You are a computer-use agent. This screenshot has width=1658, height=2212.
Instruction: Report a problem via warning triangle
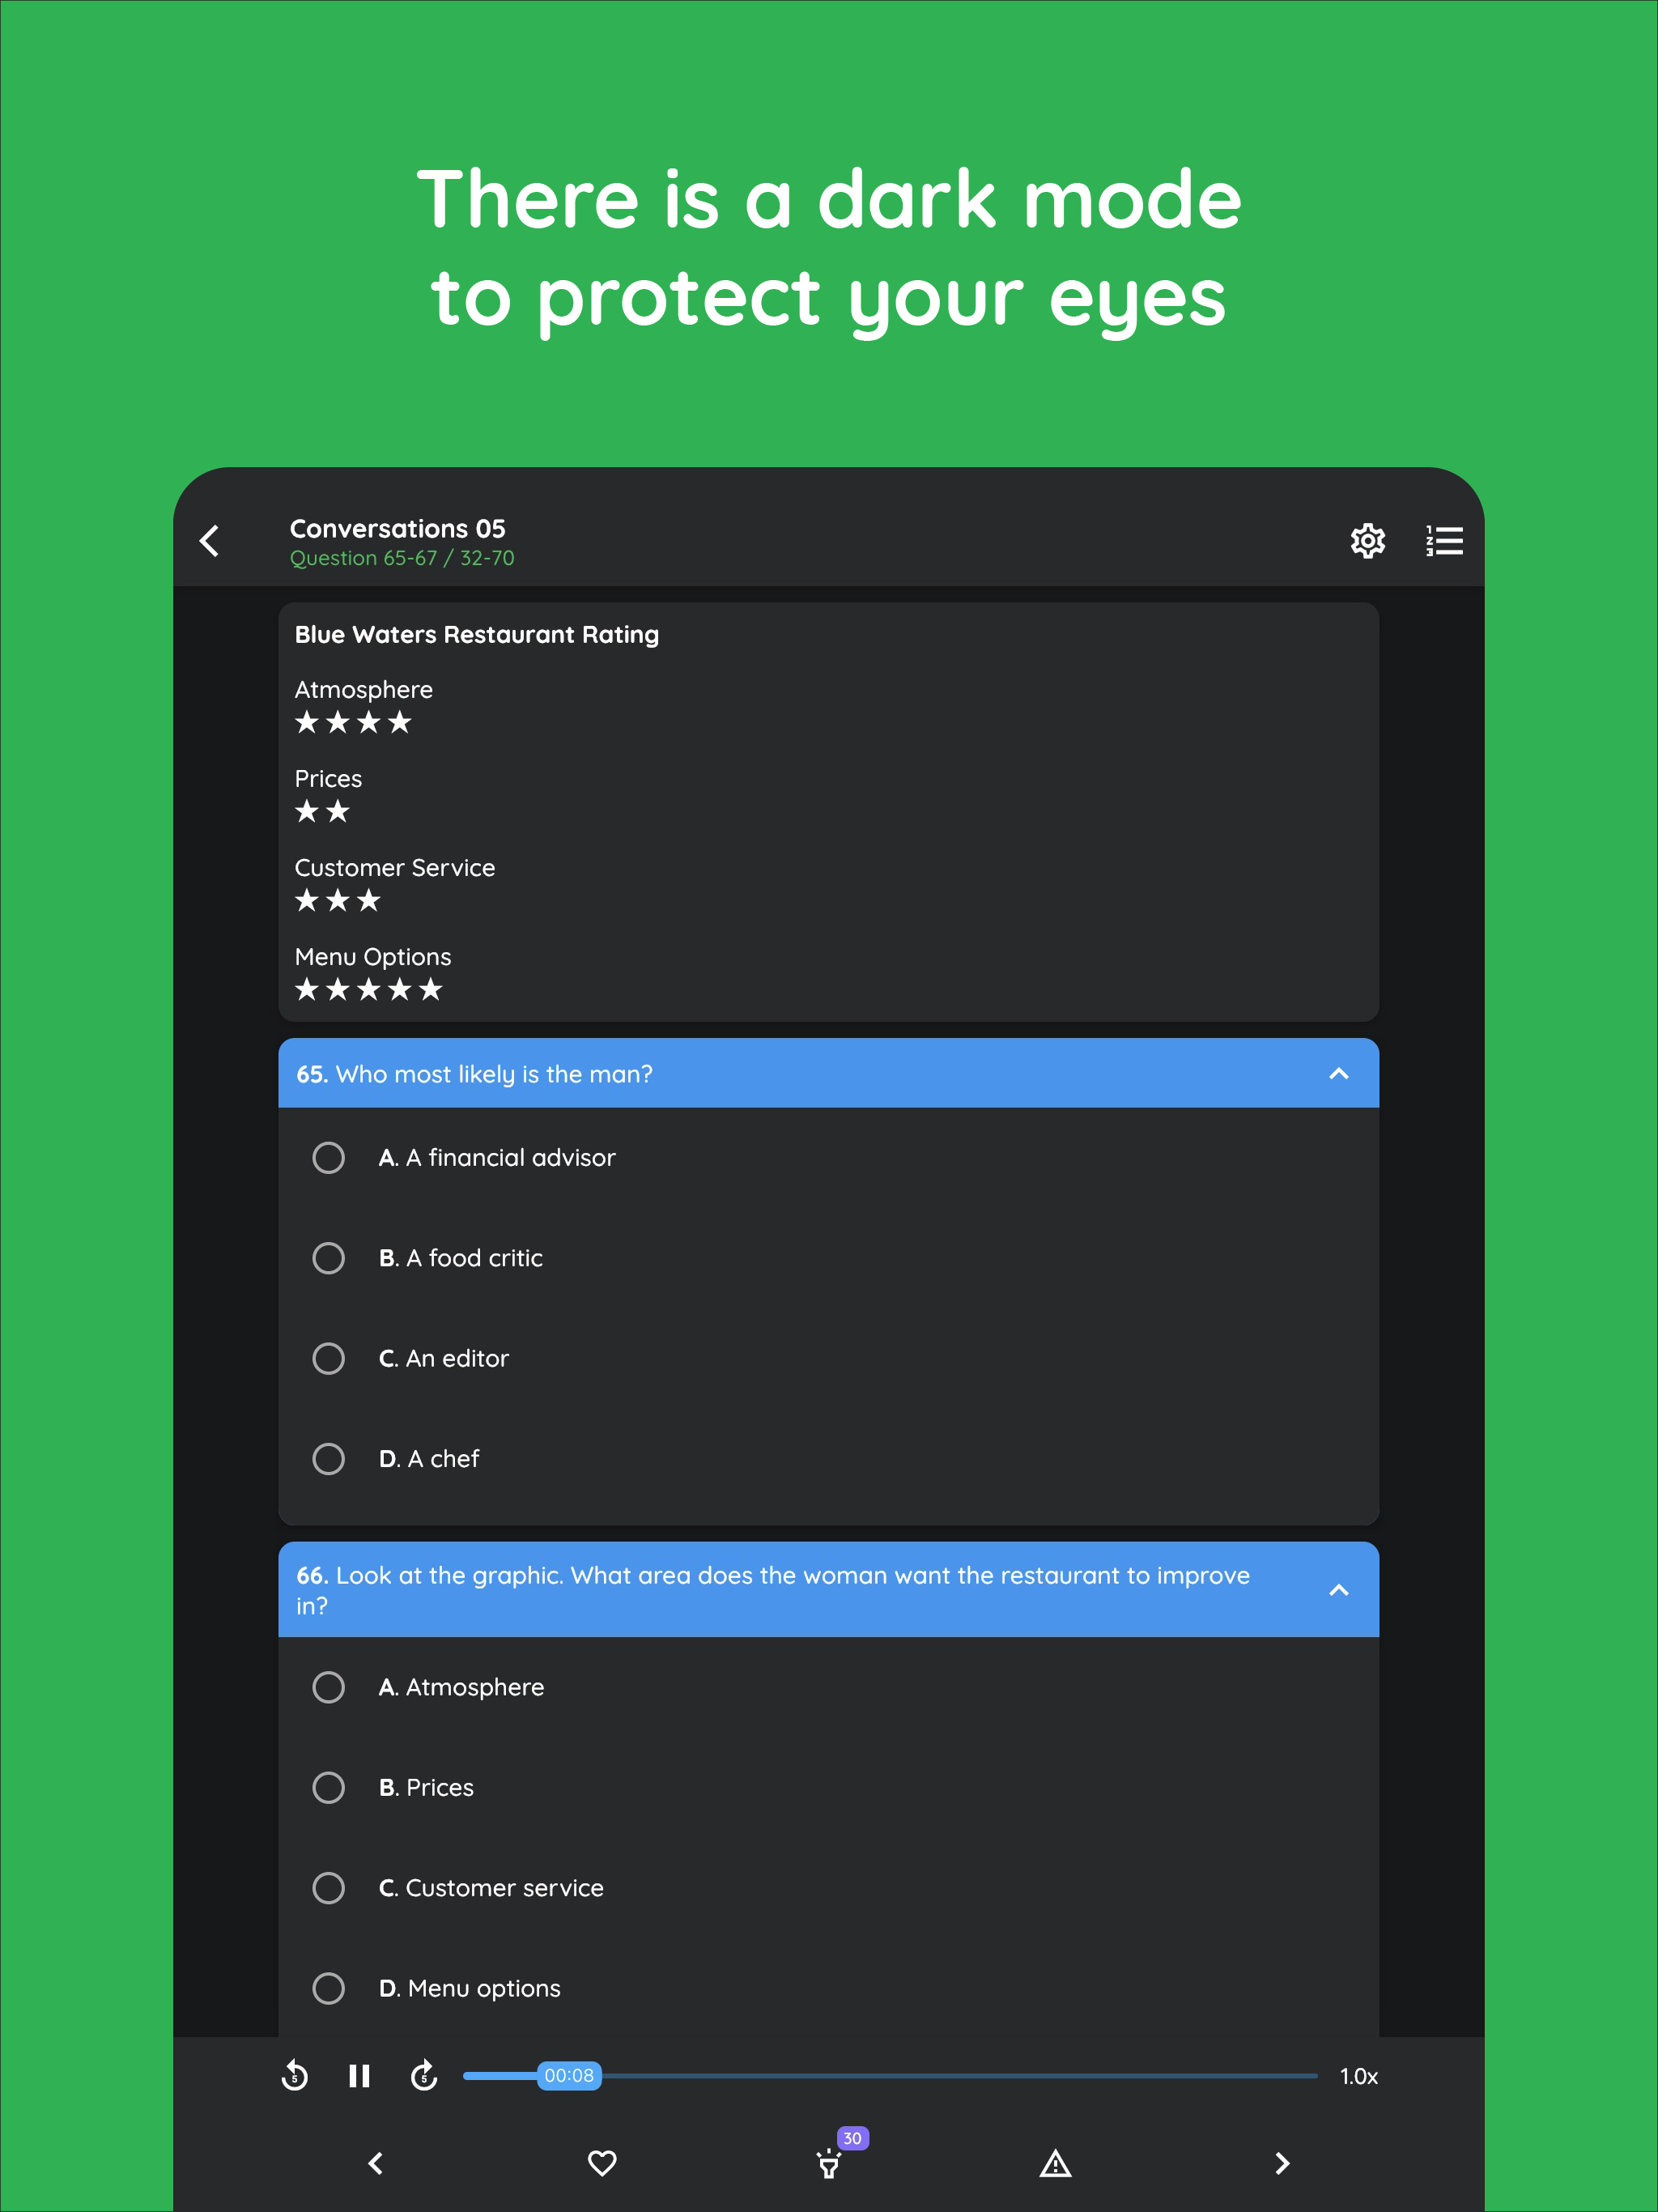point(1055,2163)
